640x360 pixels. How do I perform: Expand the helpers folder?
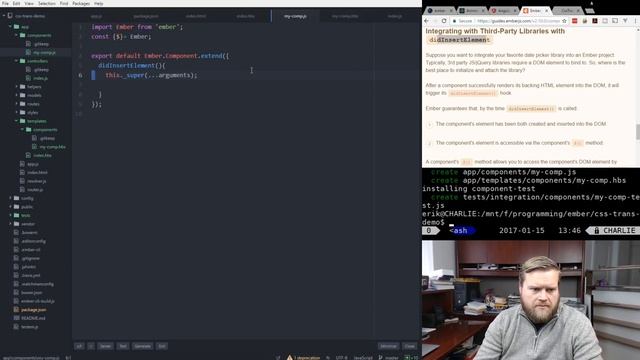pyautogui.click(x=16, y=87)
